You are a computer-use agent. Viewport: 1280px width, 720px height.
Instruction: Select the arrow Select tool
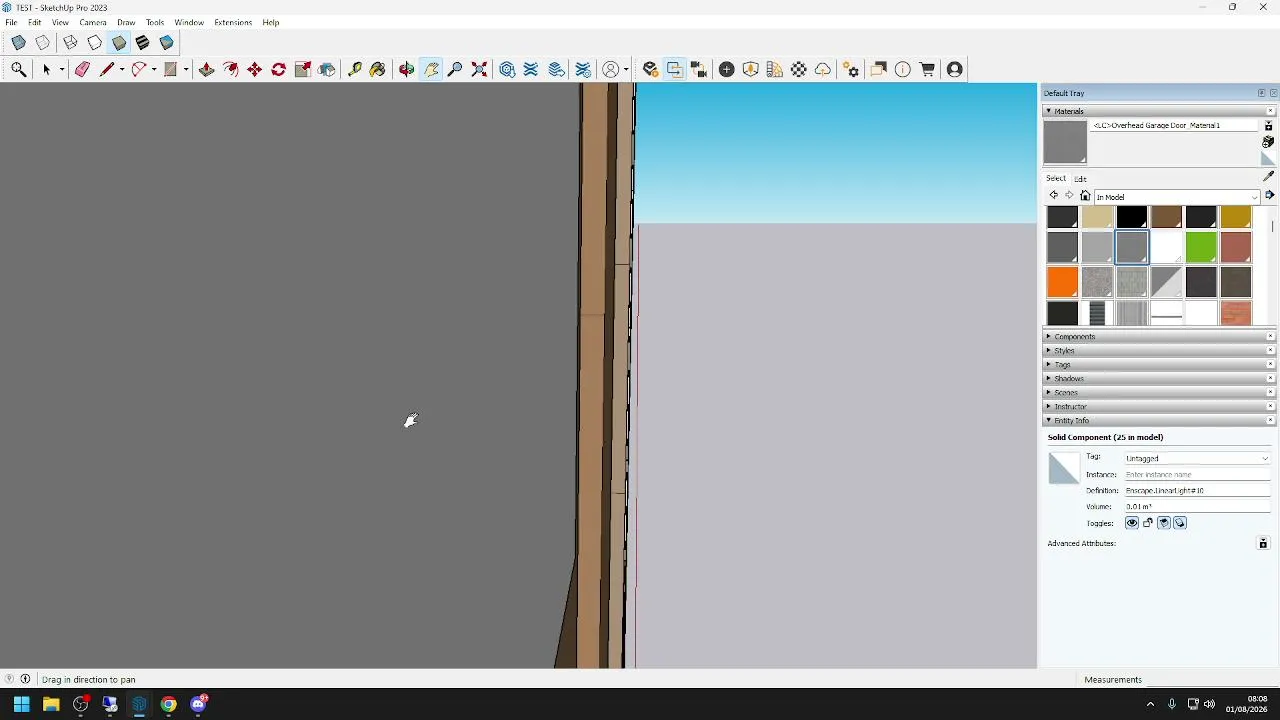click(x=46, y=69)
